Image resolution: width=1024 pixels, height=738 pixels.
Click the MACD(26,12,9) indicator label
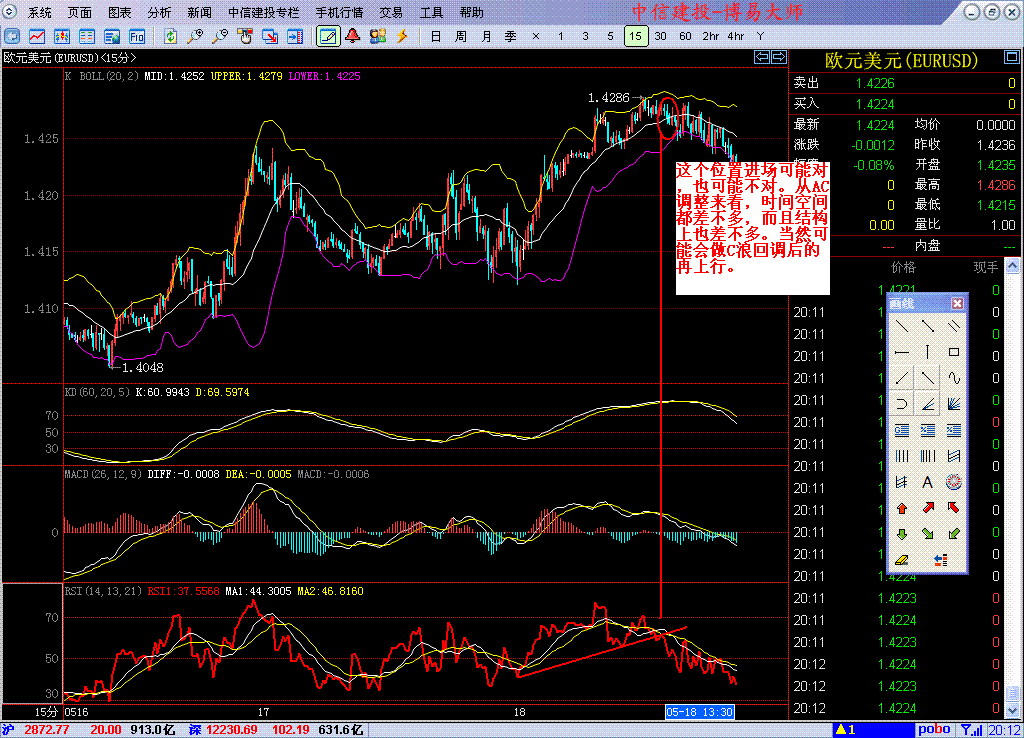[x=103, y=474]
